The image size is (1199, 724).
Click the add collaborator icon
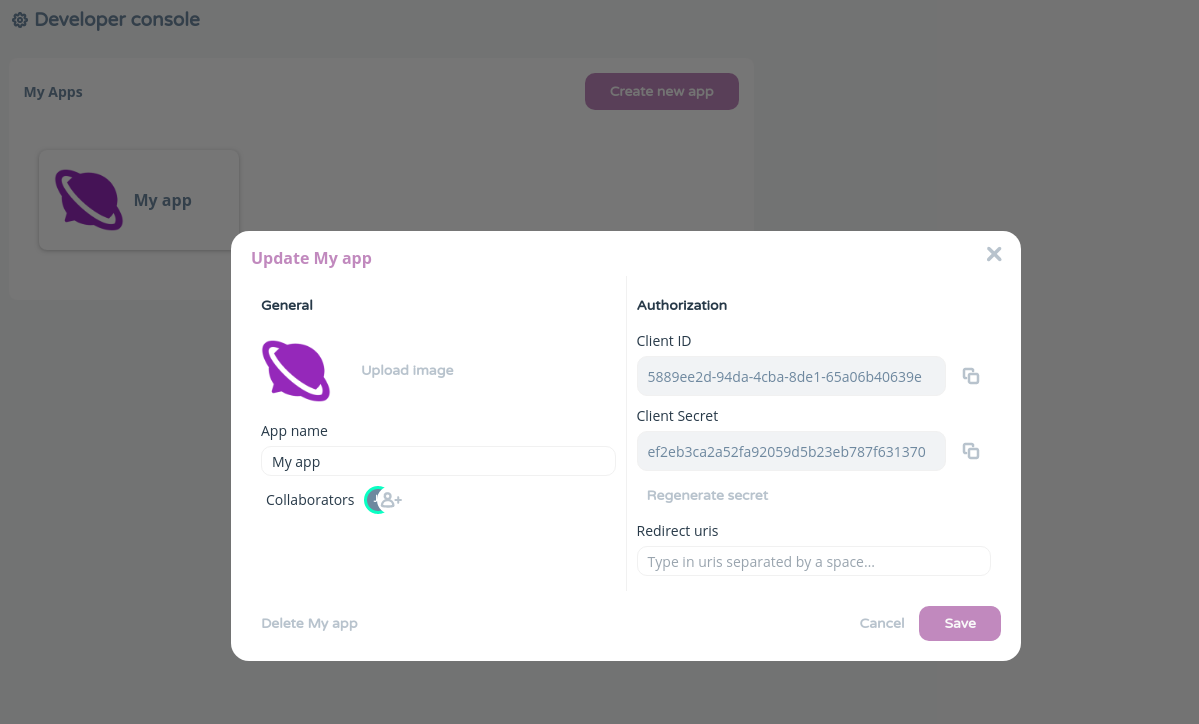point(392,500)
